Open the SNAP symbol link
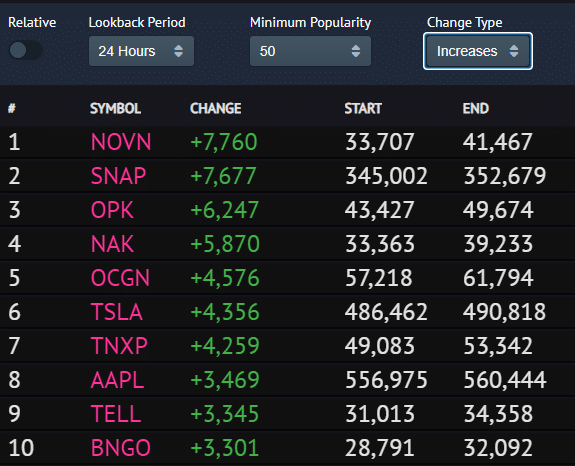575x466 pixels. click(x=118, y=176)
